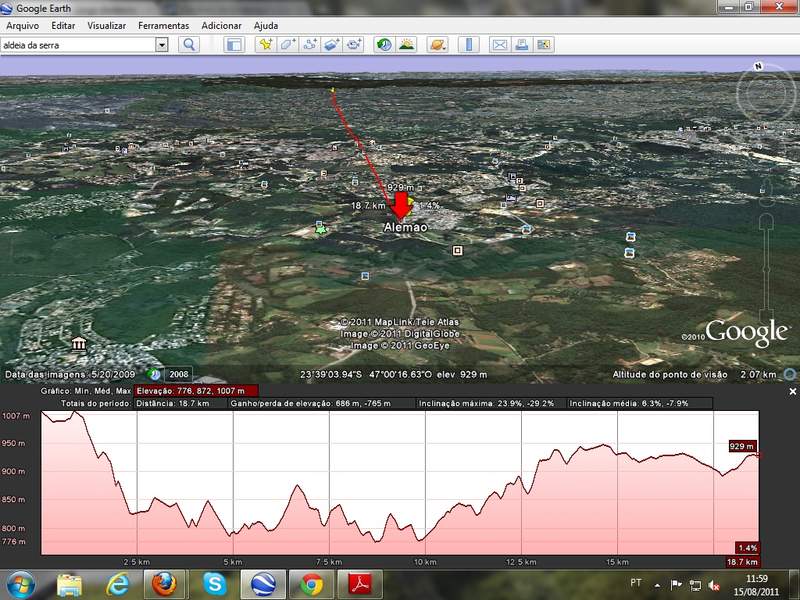Click the historical imagery clock icon in status bar
The width and height of the screenshot is (800, 600).
pos(155,374)
